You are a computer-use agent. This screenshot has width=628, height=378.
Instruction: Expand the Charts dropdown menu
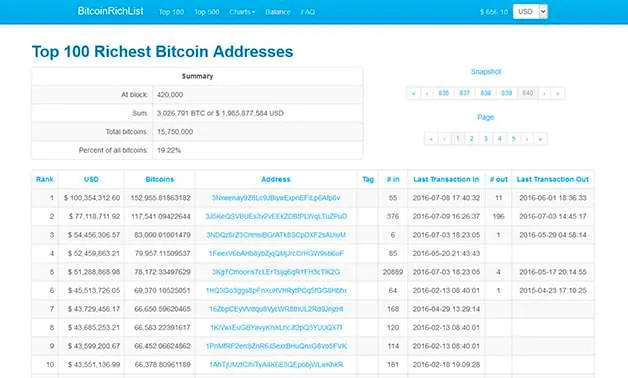pyautogui.click(x=242, y=12)
